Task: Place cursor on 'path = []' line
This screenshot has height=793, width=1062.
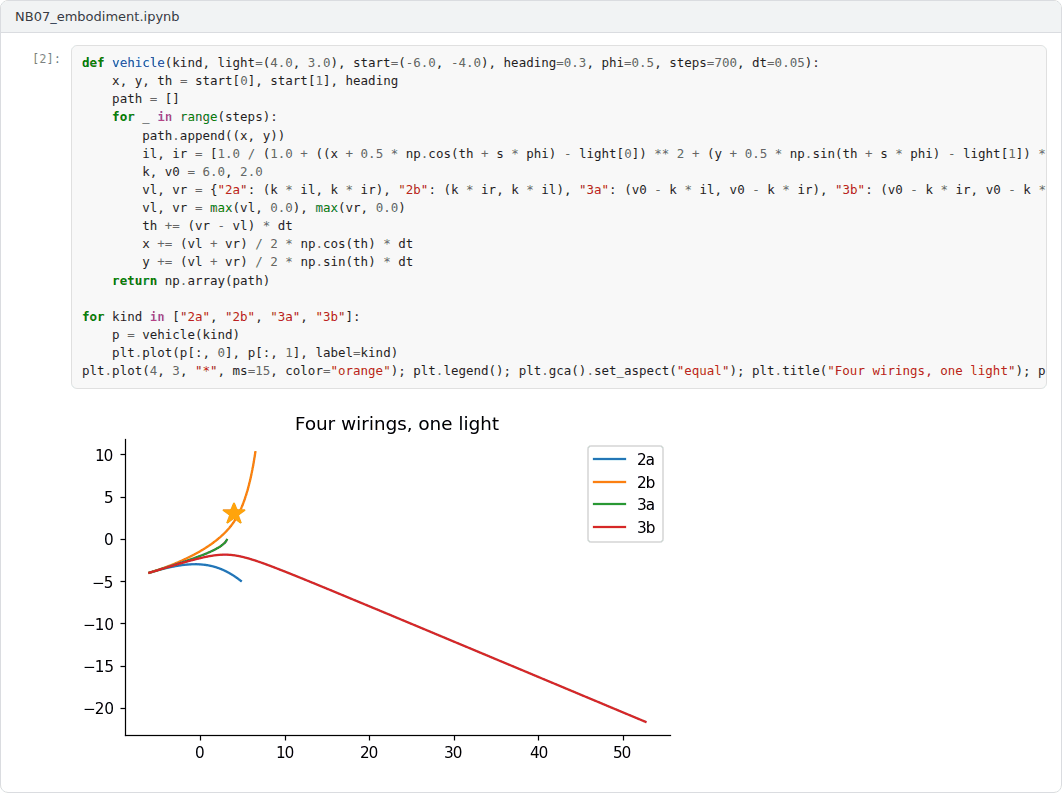Action: [x=146, y=99]
